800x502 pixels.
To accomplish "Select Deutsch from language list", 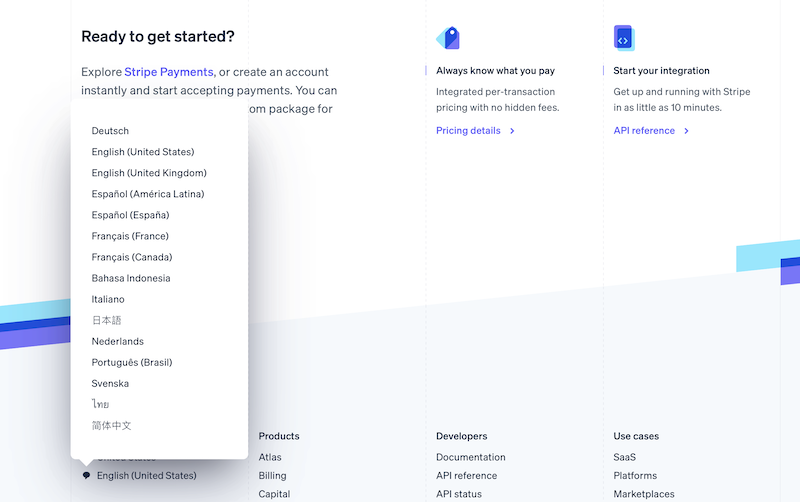I will (110, 131).
